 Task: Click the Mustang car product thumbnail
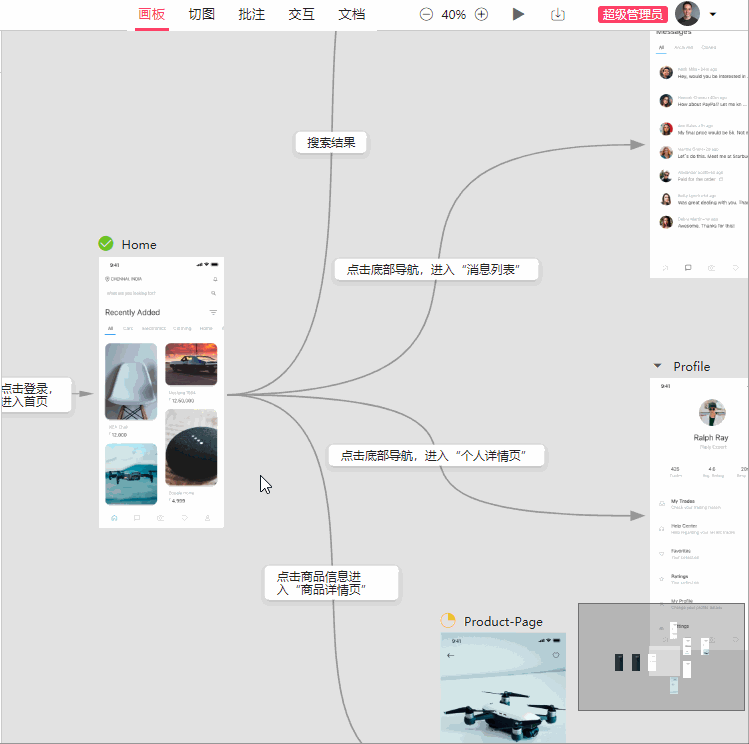pos(191,364)
